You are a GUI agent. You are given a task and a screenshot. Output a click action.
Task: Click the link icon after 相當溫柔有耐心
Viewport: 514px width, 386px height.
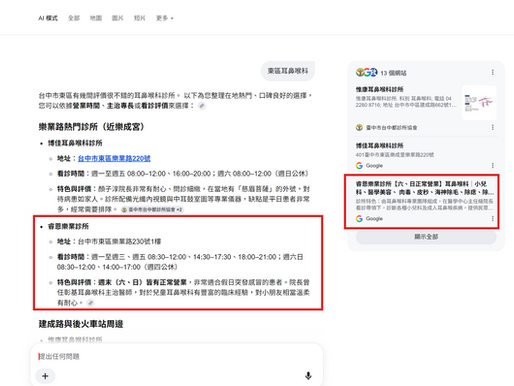[x=90, y=303]
